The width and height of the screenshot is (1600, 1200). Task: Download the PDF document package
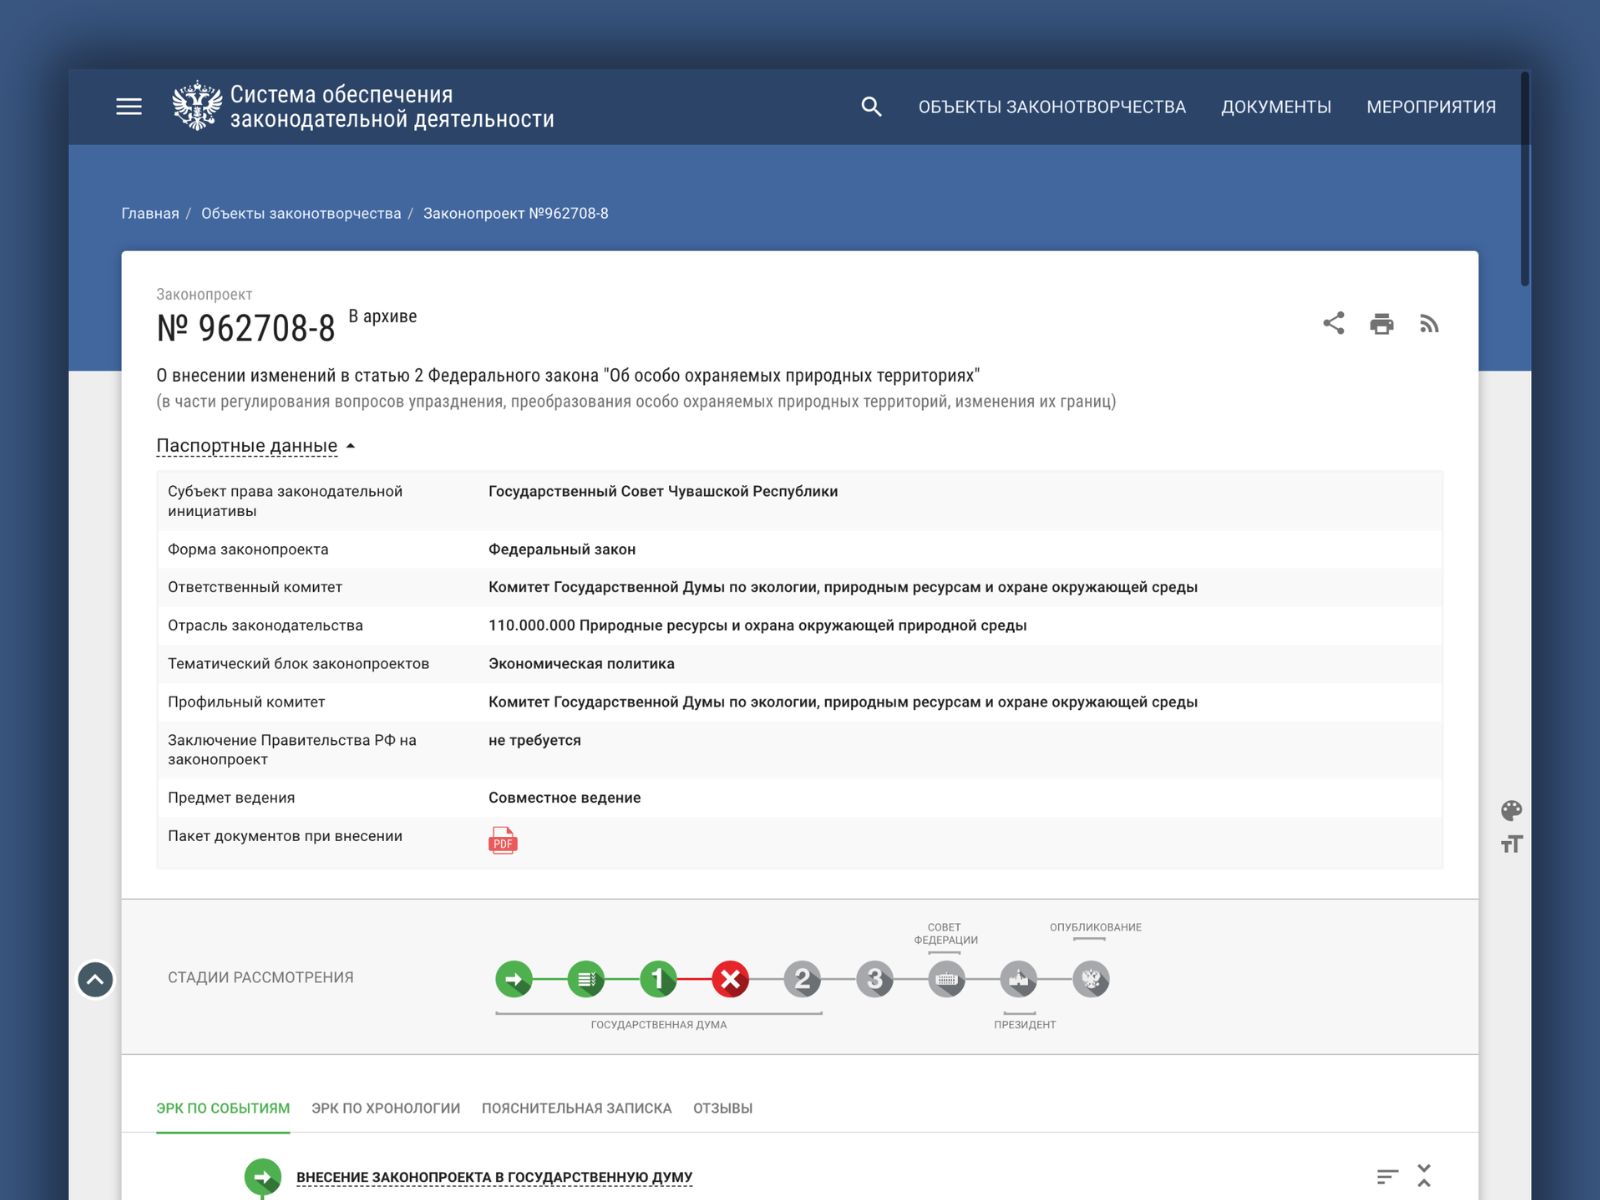[503, 841]
